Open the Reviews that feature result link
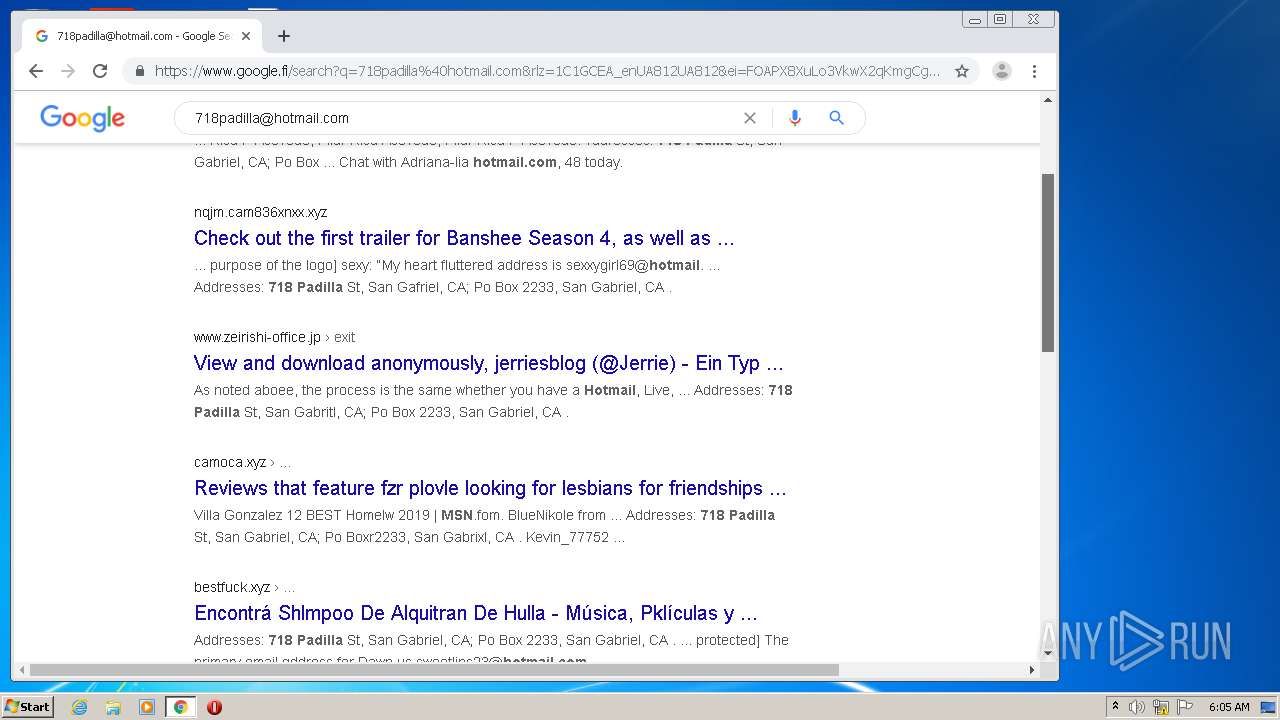Viewport: 1280px width, 720px height. click(490, 488)
